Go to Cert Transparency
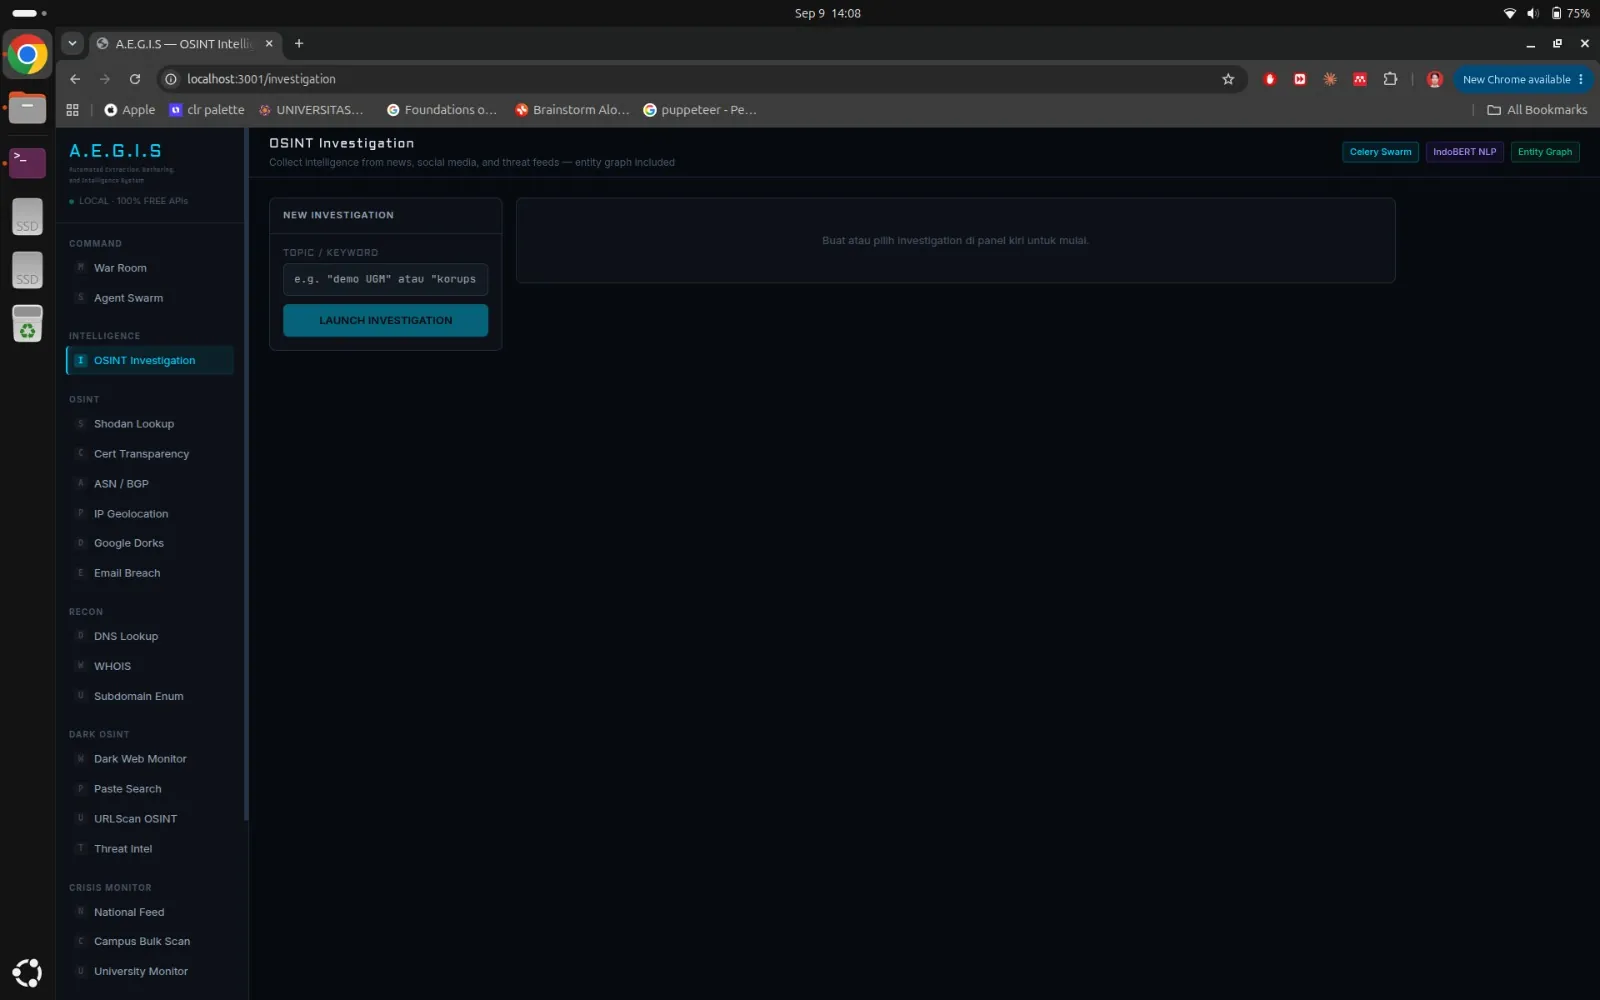 point(149,454)
